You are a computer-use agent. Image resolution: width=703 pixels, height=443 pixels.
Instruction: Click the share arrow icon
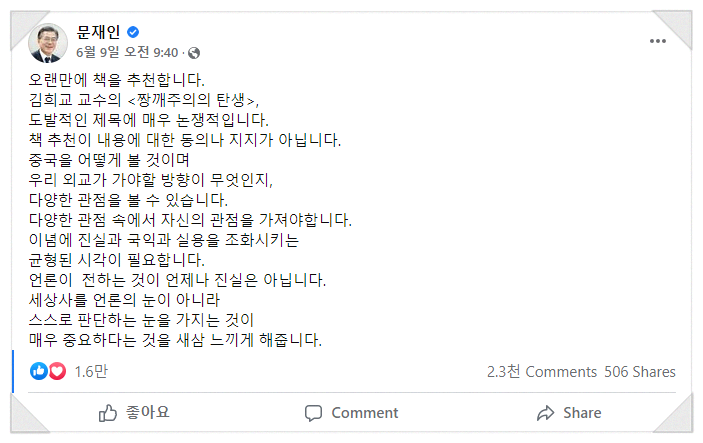(x=545, y=412)
